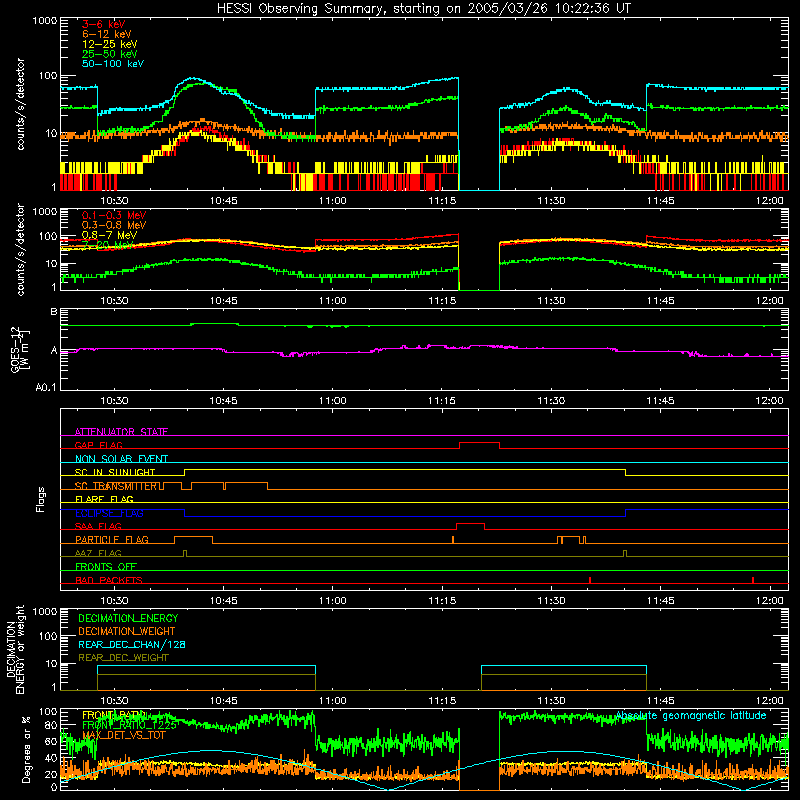Click the BAD_PACKETS spike near 11:35

click(x=590, y=580)
